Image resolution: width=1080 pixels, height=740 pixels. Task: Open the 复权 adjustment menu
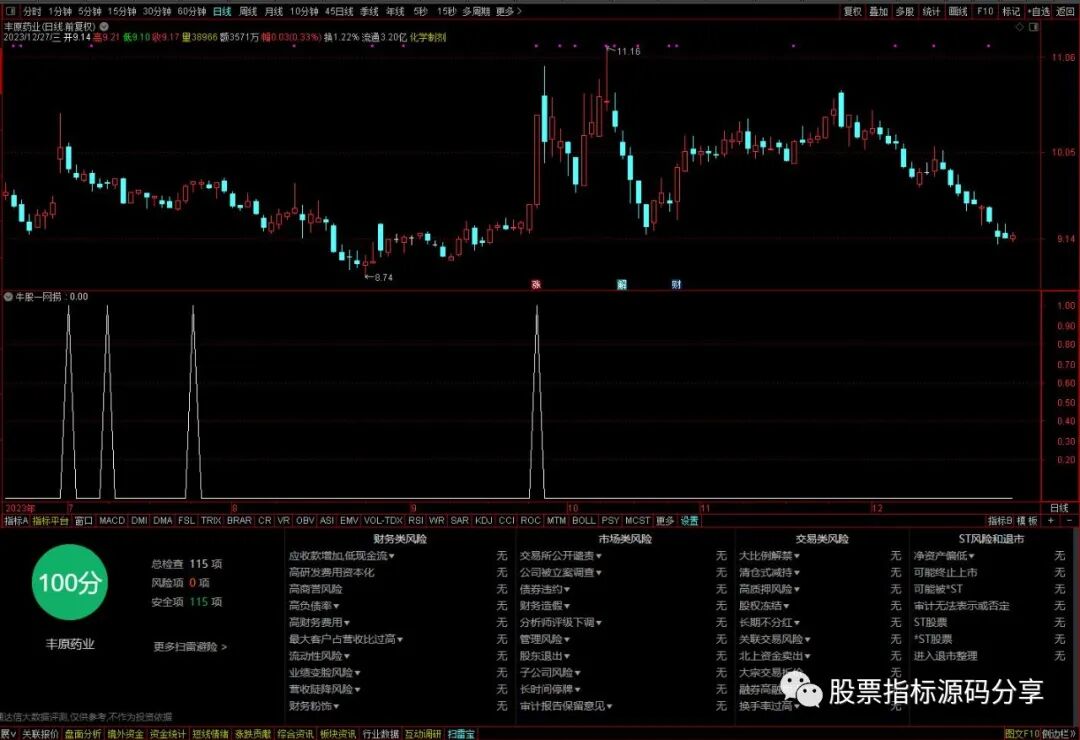[853, 12]
